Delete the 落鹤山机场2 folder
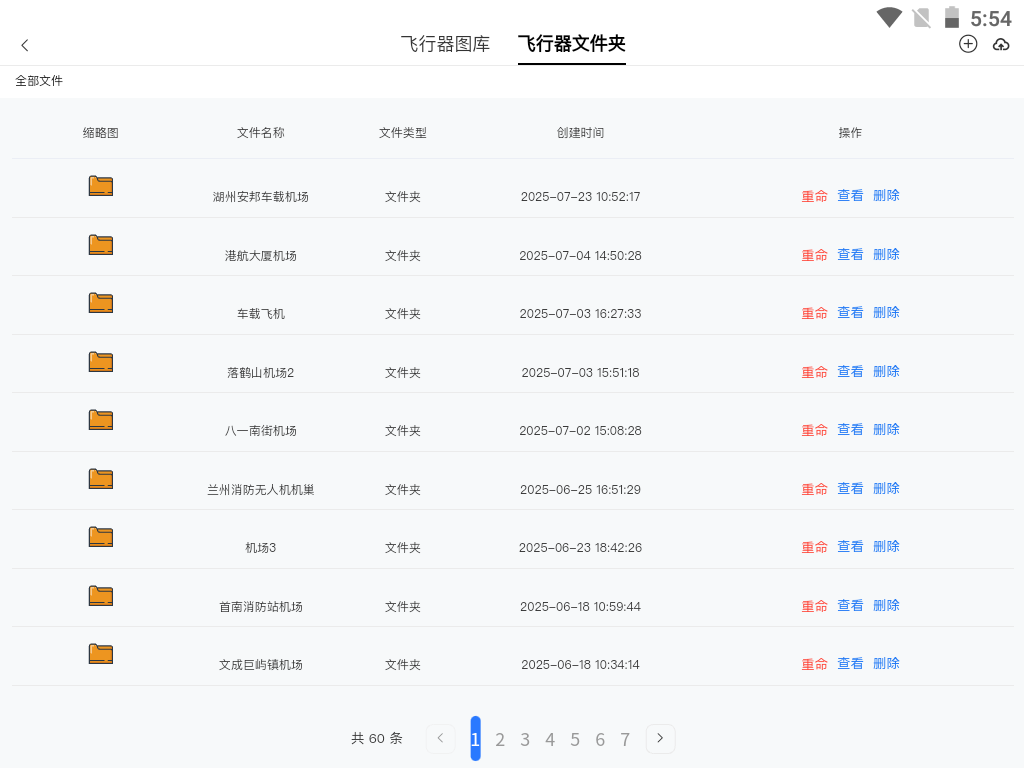 (886, 371)
